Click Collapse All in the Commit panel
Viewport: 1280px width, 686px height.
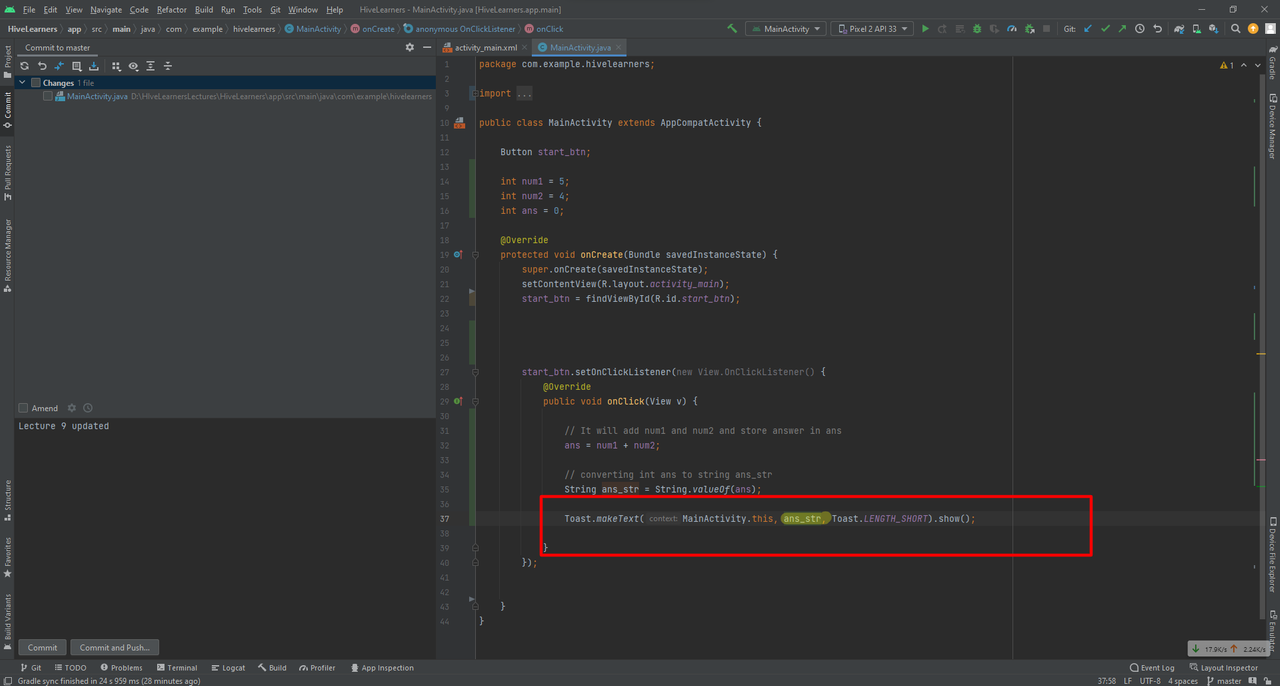(x=167, y=66)
